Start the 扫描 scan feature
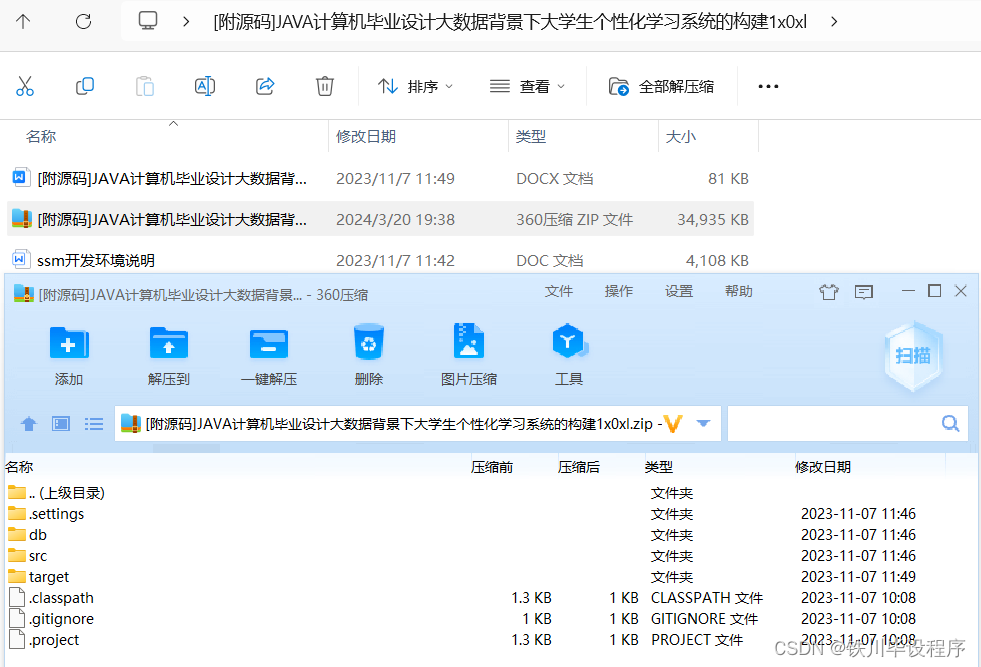The height and width of the screenshot is (667, 981). pyautogui.click(x=913, y=357)
